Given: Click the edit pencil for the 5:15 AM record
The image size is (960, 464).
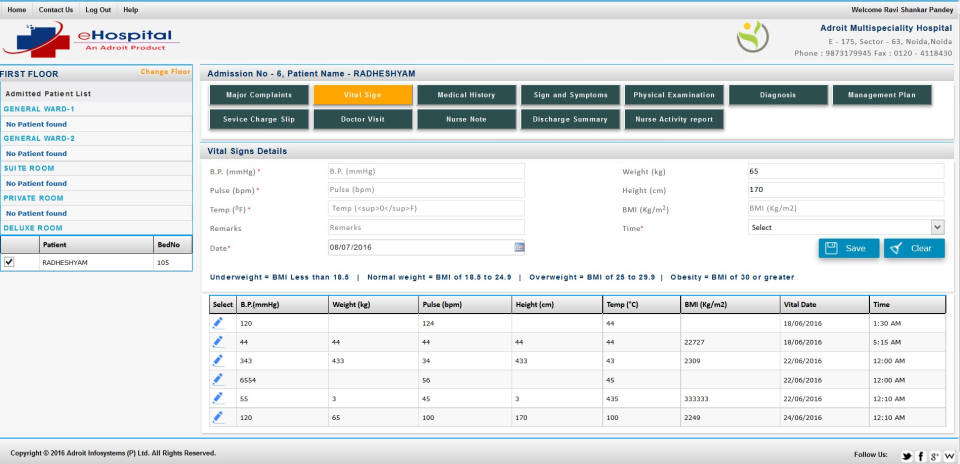Looking at the screenshot, I should click(x=218, y=342).
